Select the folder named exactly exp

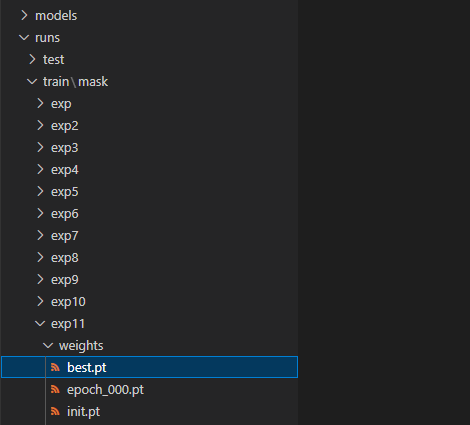pos(61,104)
